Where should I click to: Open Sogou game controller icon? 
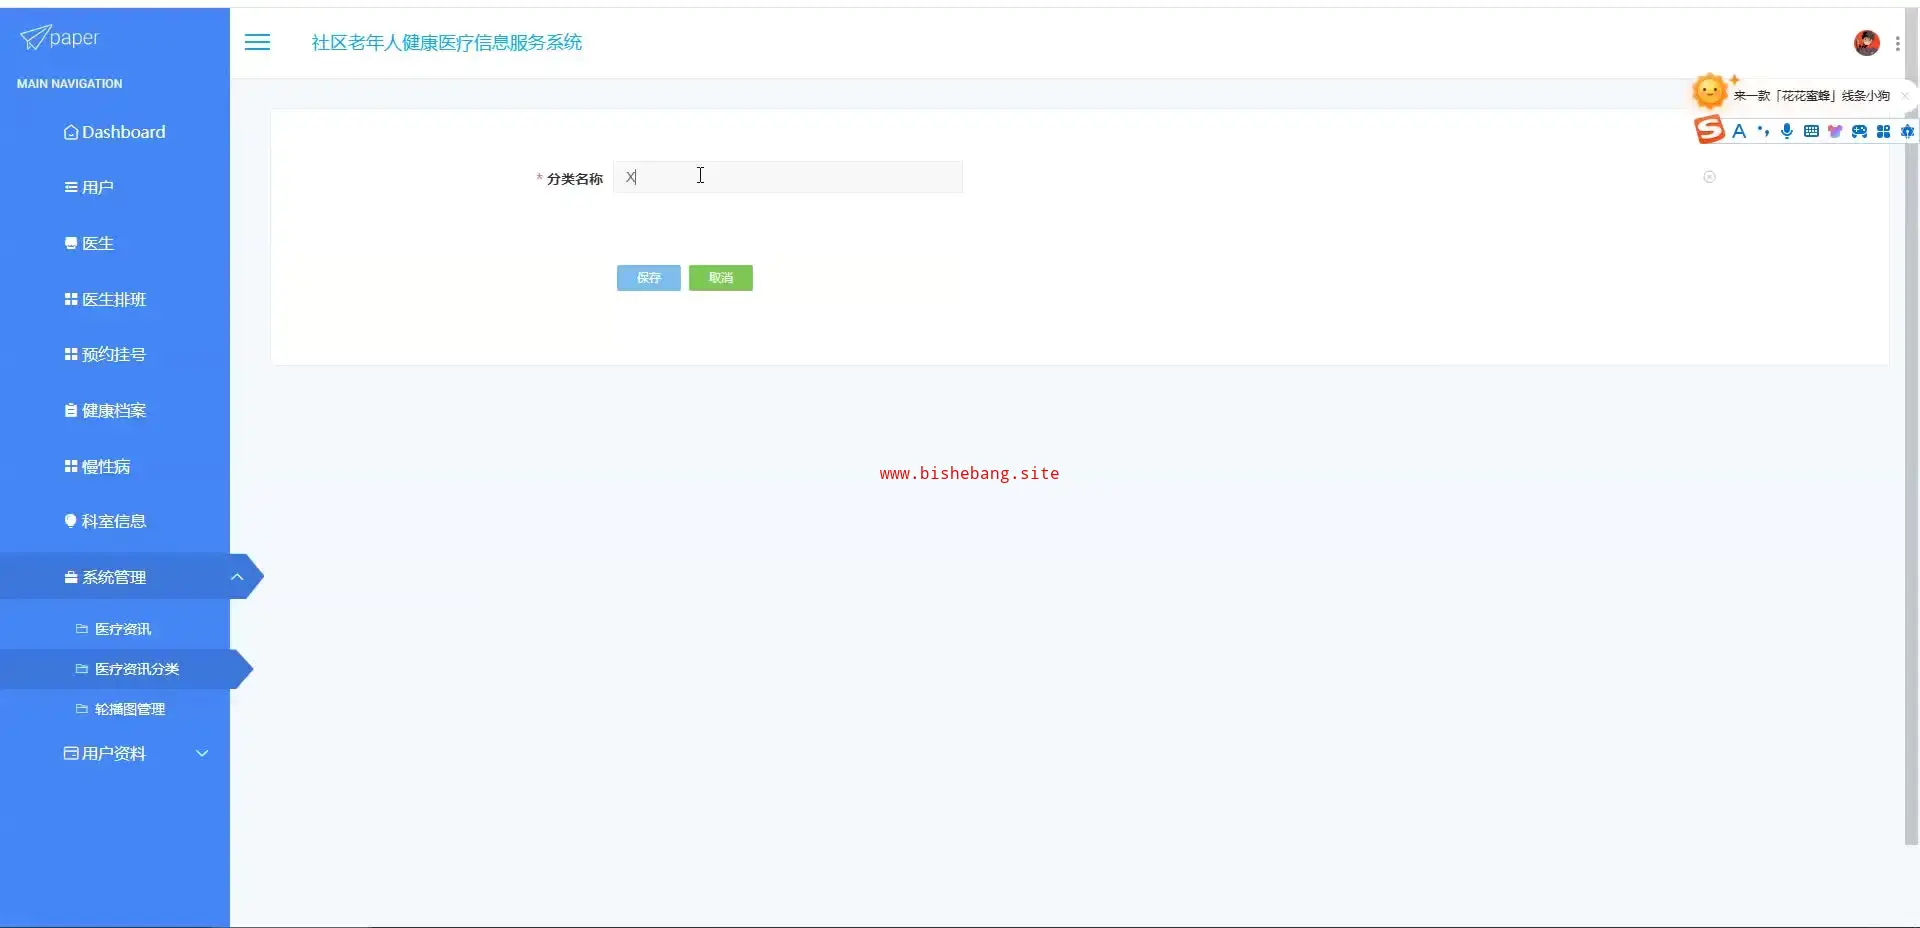coord(1859,131)
